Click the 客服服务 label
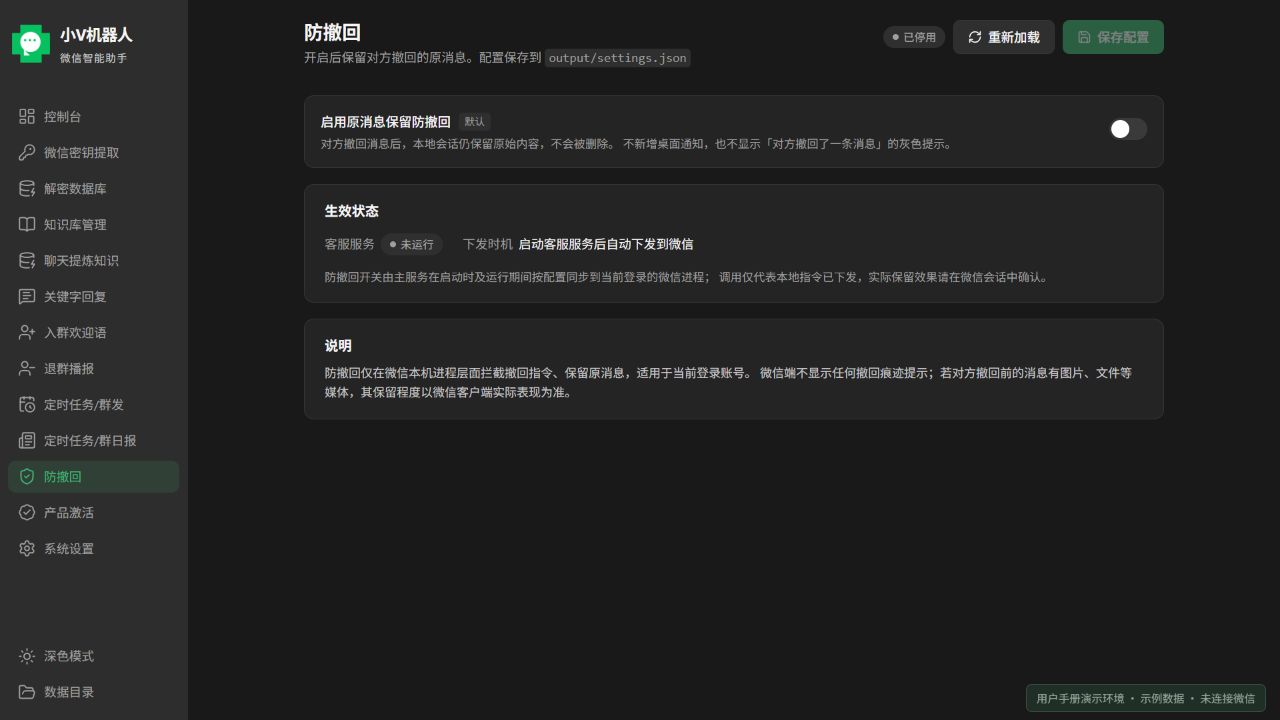 (x=350, y=244)
